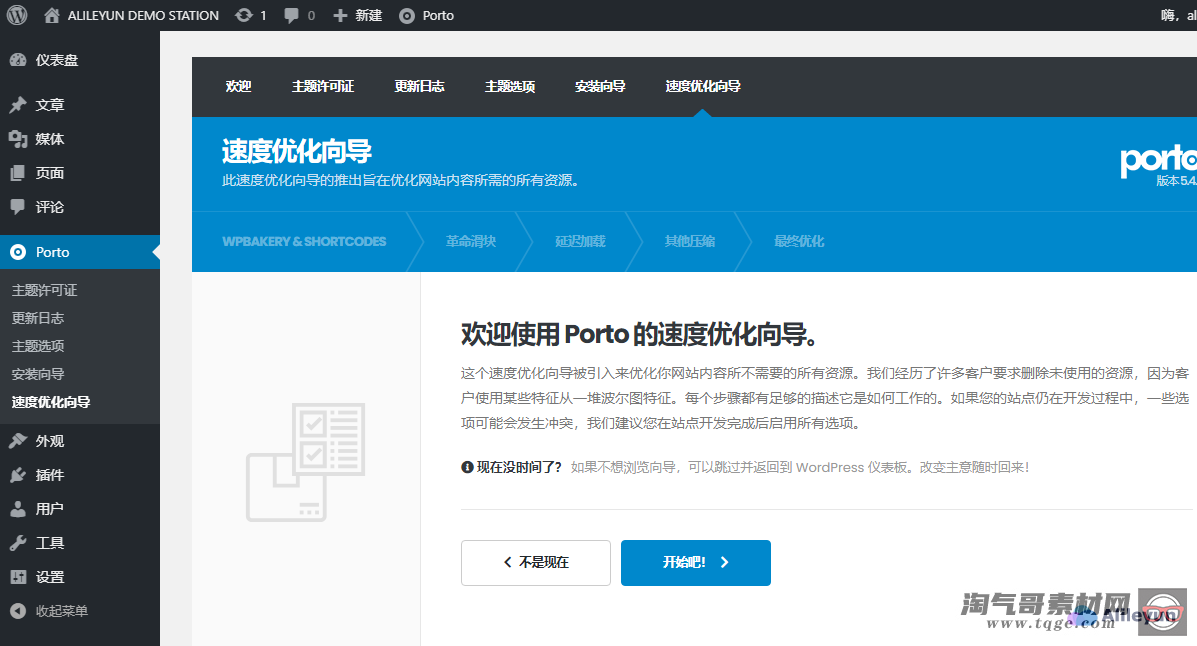Click the checklist illustration graphic
Screen dimensions: 1197x646
[x=305, y=462]
